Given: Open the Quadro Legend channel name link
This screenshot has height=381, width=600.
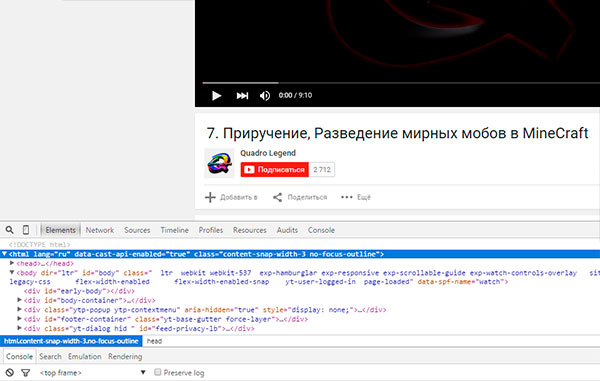Looking at the screenshot, I should pos(268,153).
